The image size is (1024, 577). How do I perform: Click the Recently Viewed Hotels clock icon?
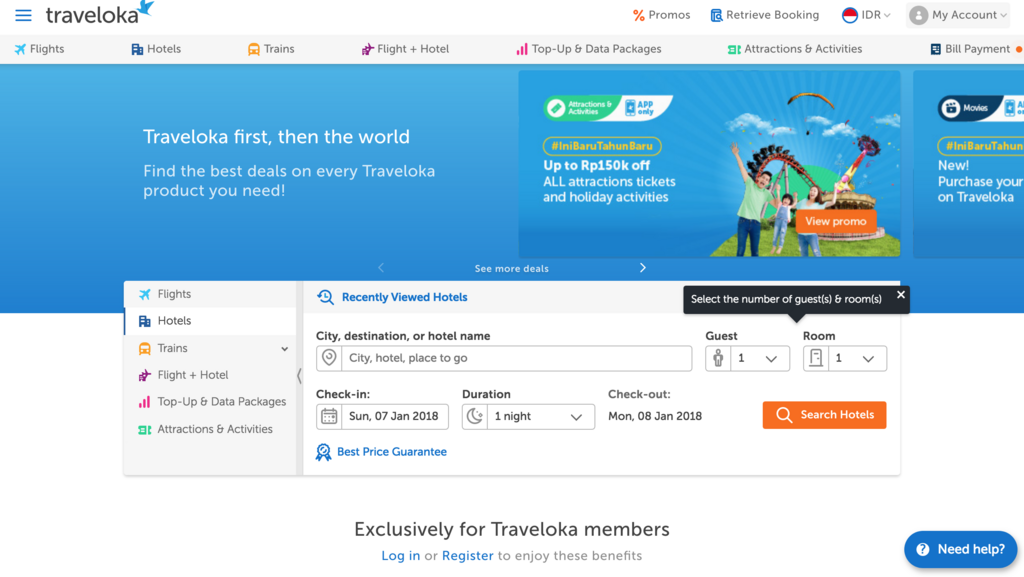(325, 297)
